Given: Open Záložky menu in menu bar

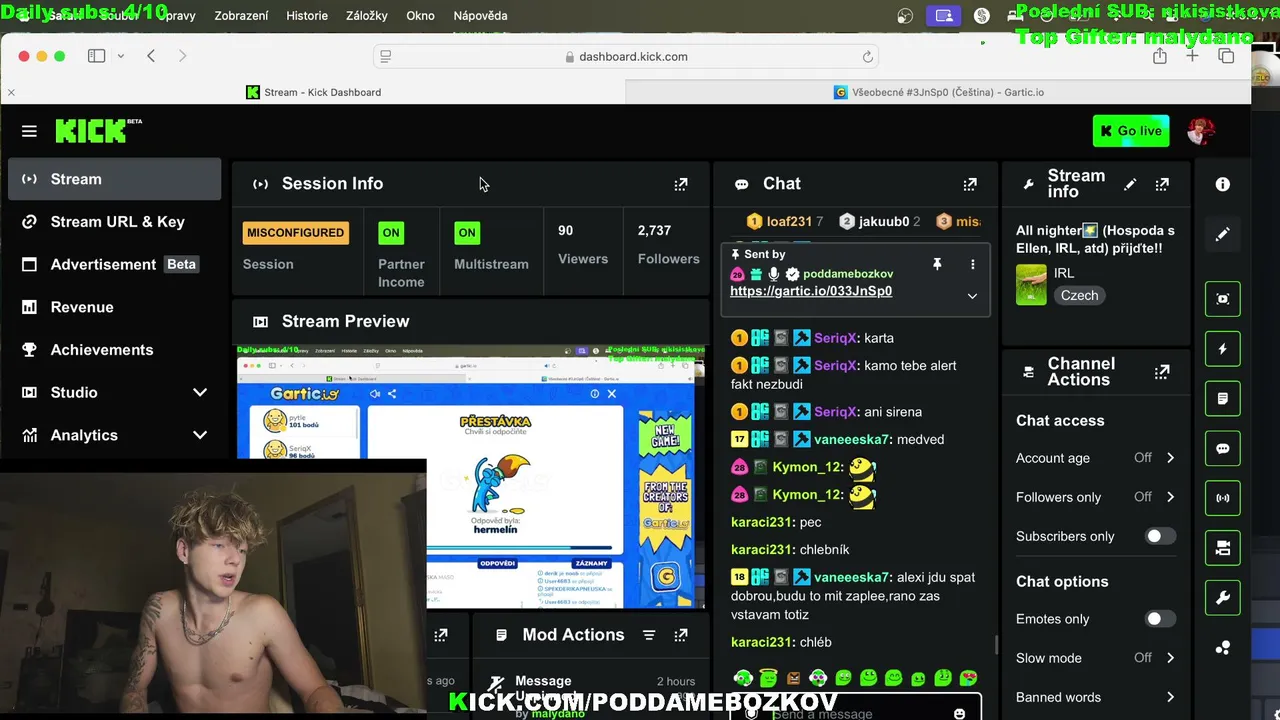Looking at the screenshot, I should click(367, 16).
